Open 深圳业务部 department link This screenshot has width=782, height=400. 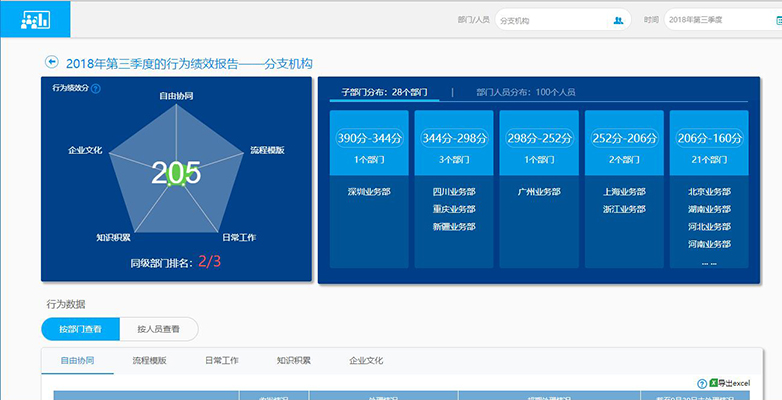pyautogui.click(x=367, y=191)
